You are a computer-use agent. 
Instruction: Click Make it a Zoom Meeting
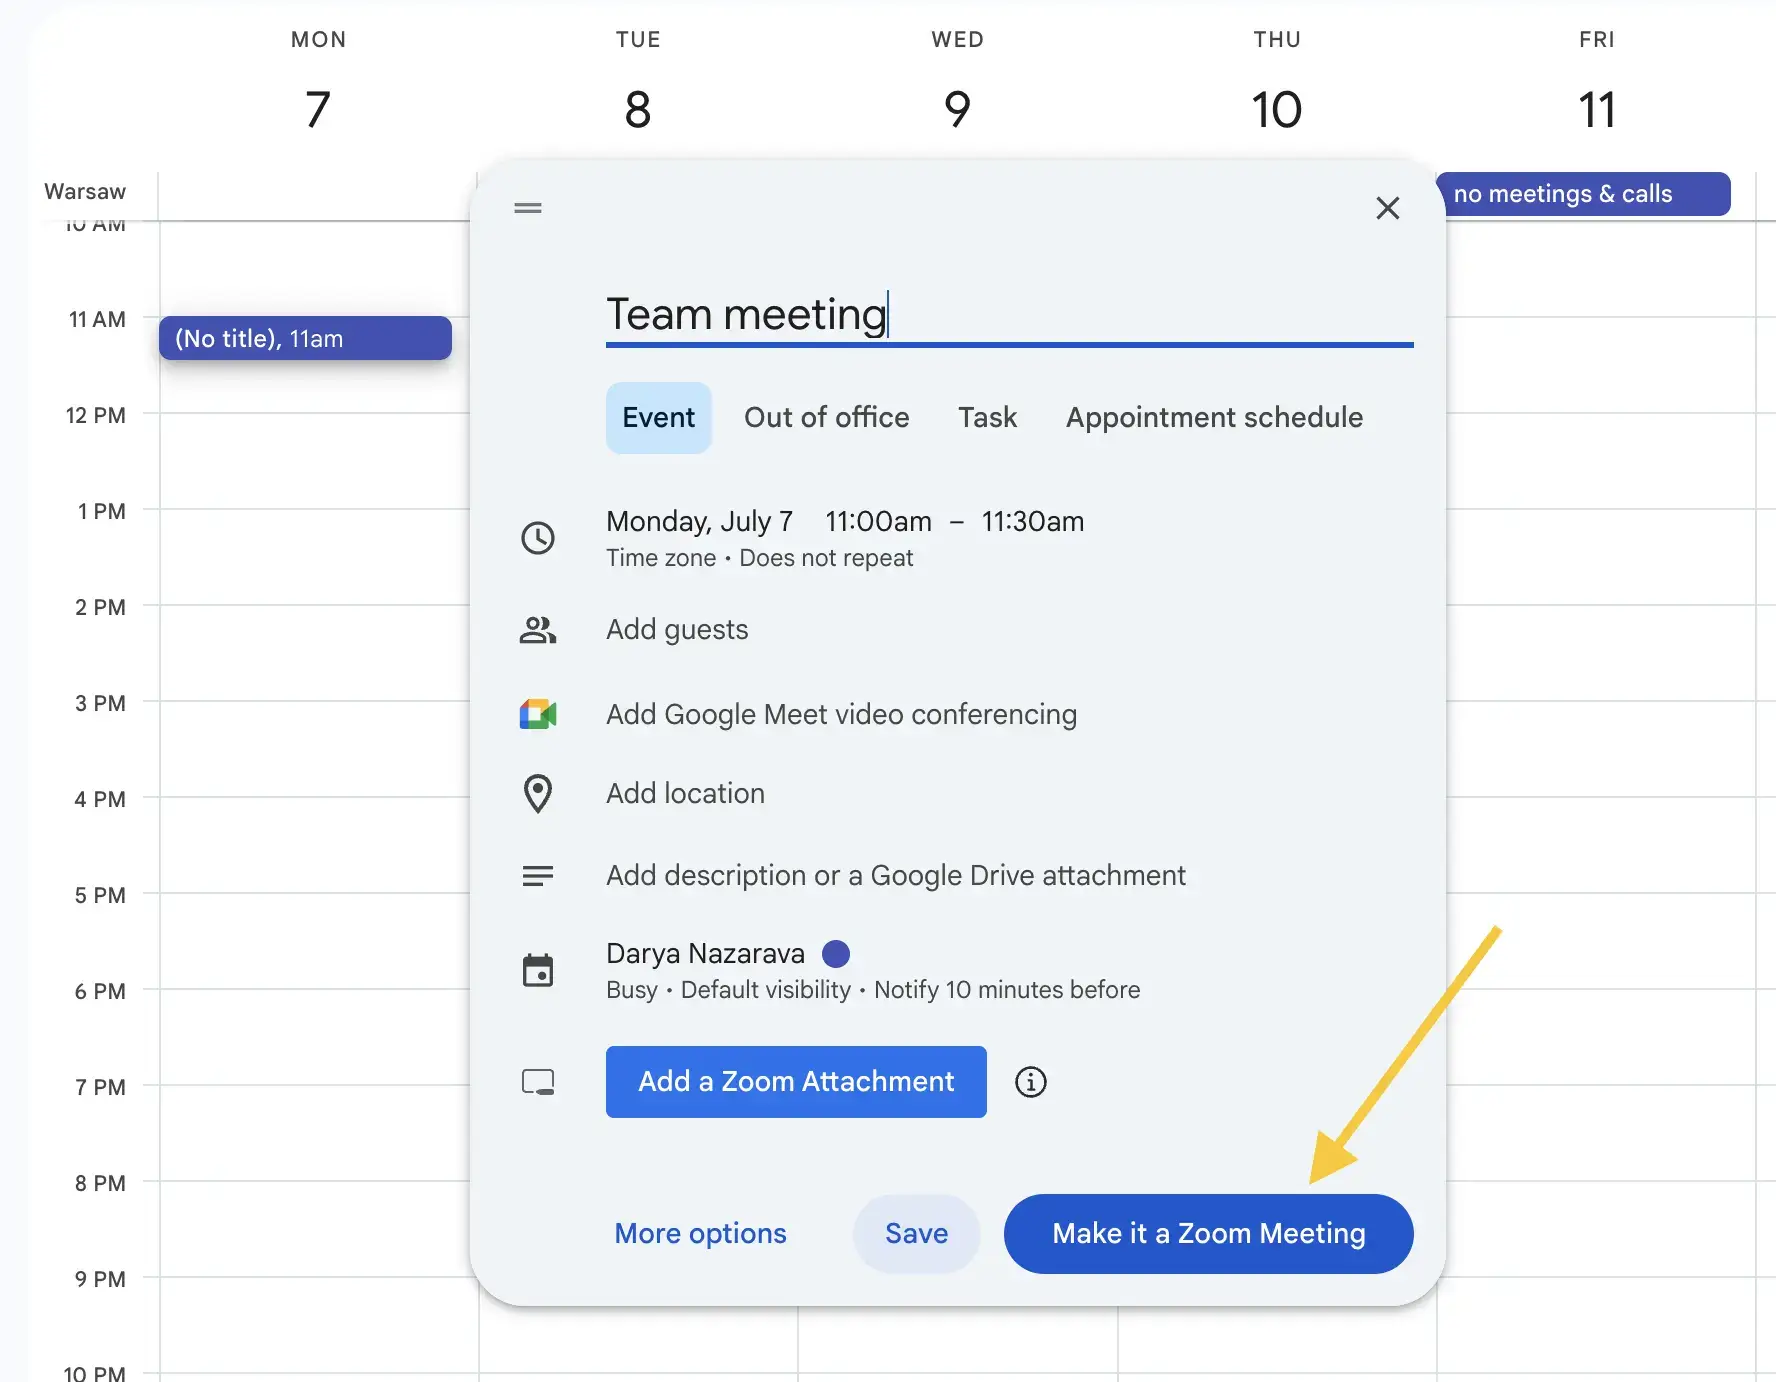point(1208,1233)
